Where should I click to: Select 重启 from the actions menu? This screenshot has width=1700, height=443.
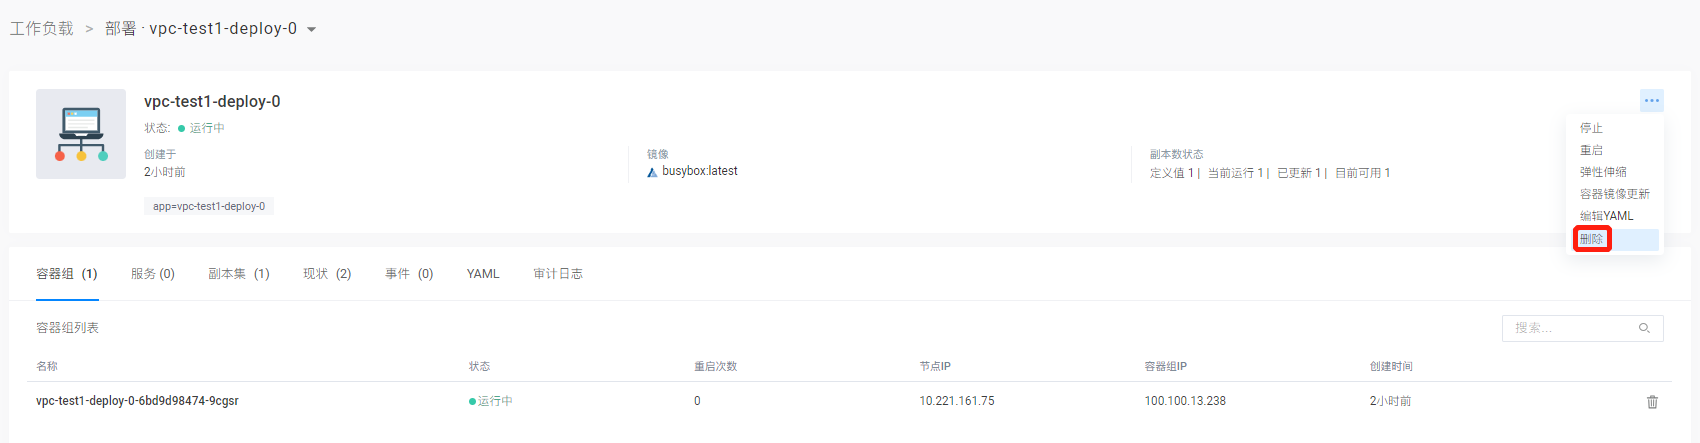1591,150
